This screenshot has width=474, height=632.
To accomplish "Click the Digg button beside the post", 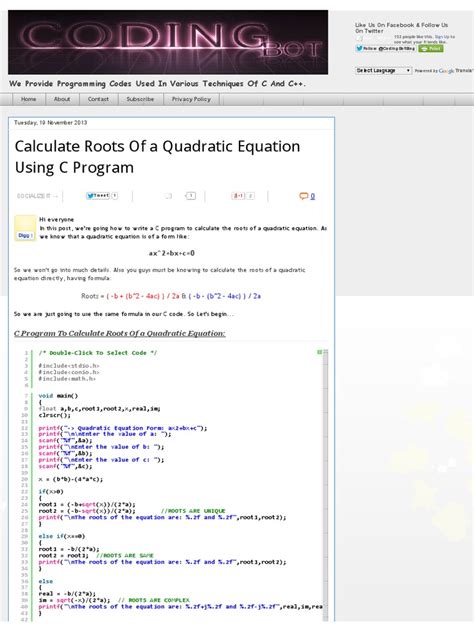I will click(25, 235).
